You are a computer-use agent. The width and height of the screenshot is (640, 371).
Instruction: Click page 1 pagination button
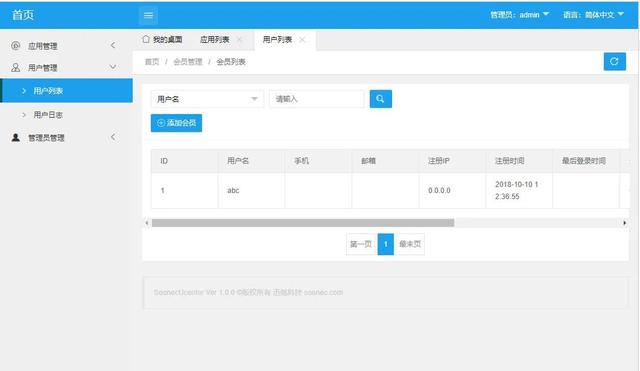(x=386, y=244)
